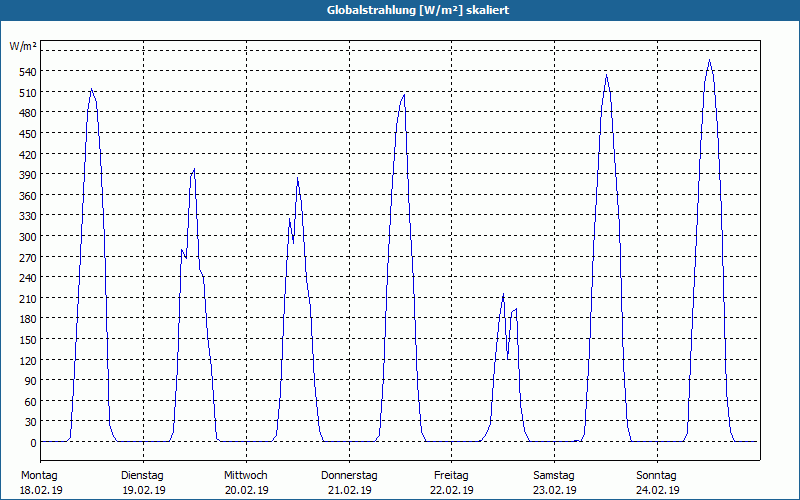Click the 20.02.19 date label
The height and width of the screenshot is (500, 800).
click(246, 490)
